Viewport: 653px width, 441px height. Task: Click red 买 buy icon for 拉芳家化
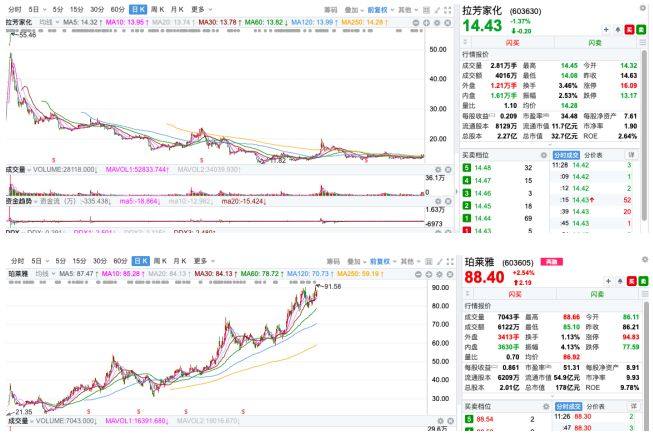[629, 30]
